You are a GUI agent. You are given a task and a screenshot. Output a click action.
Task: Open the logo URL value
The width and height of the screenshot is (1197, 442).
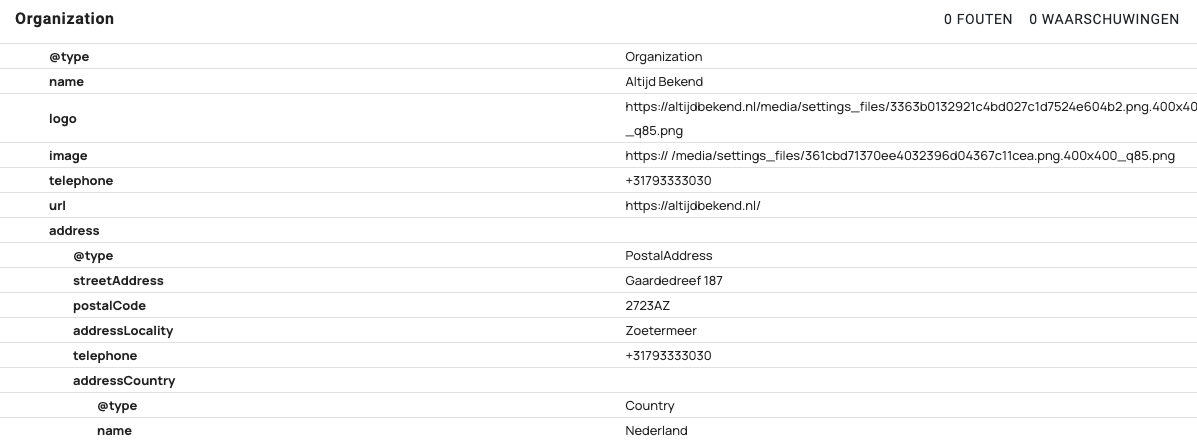tap(911, 118)
